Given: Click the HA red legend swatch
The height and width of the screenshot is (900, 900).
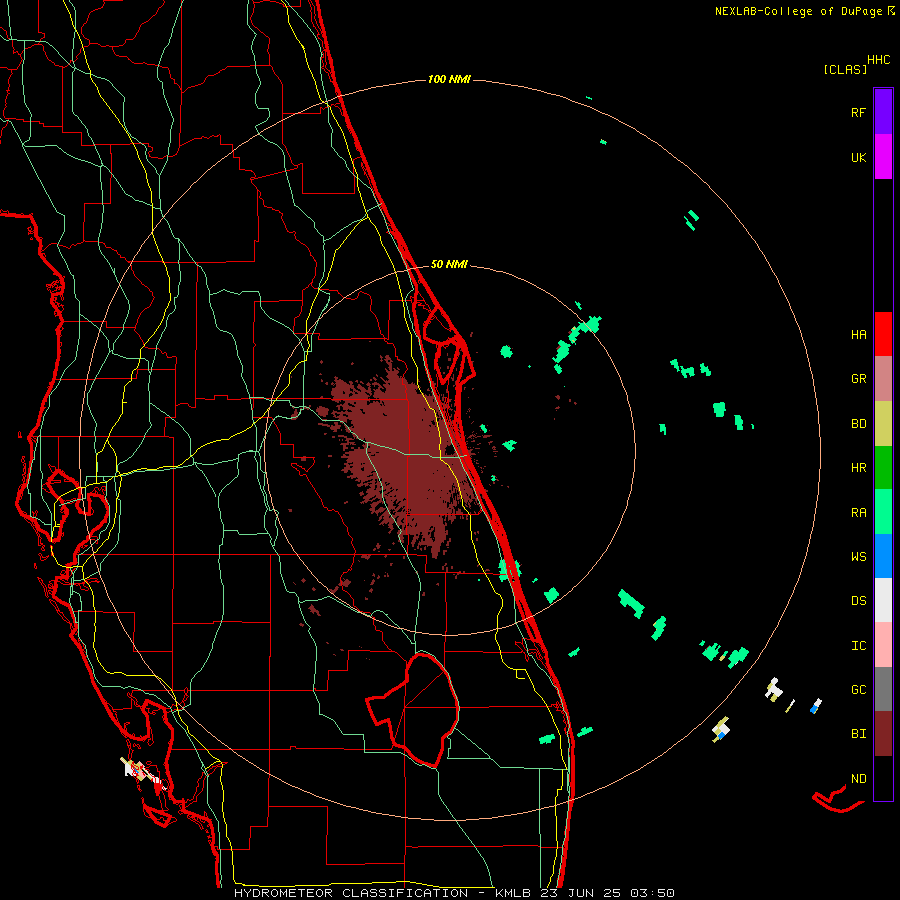Looking at the screenshot, I should pos(883,334).
